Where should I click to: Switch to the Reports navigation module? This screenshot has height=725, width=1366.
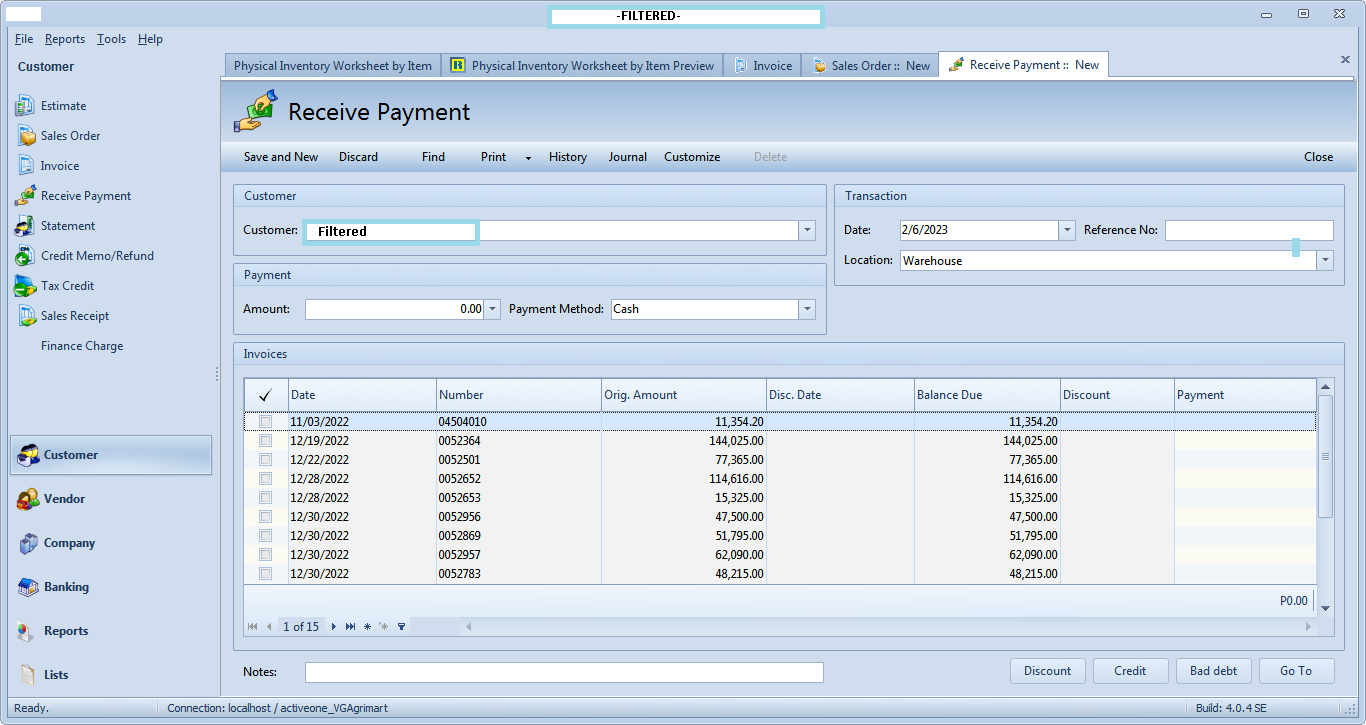111,631
